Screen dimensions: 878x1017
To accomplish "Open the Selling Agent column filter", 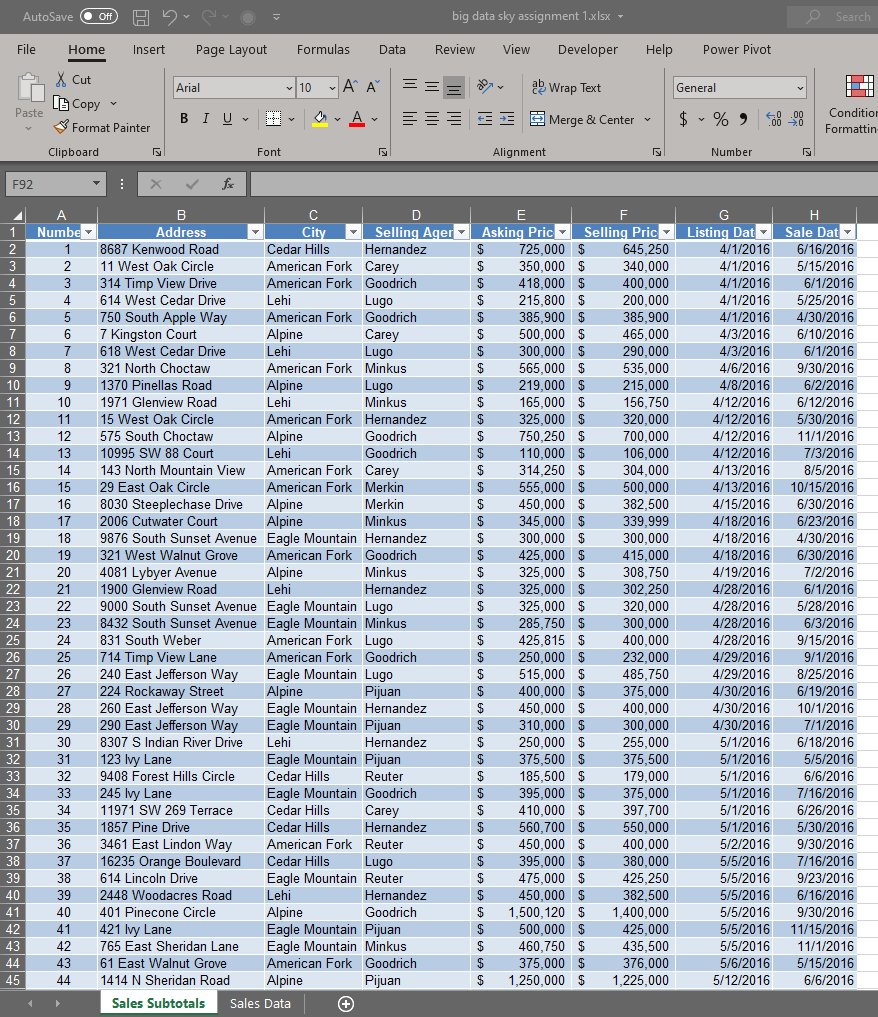I will 461,231.
